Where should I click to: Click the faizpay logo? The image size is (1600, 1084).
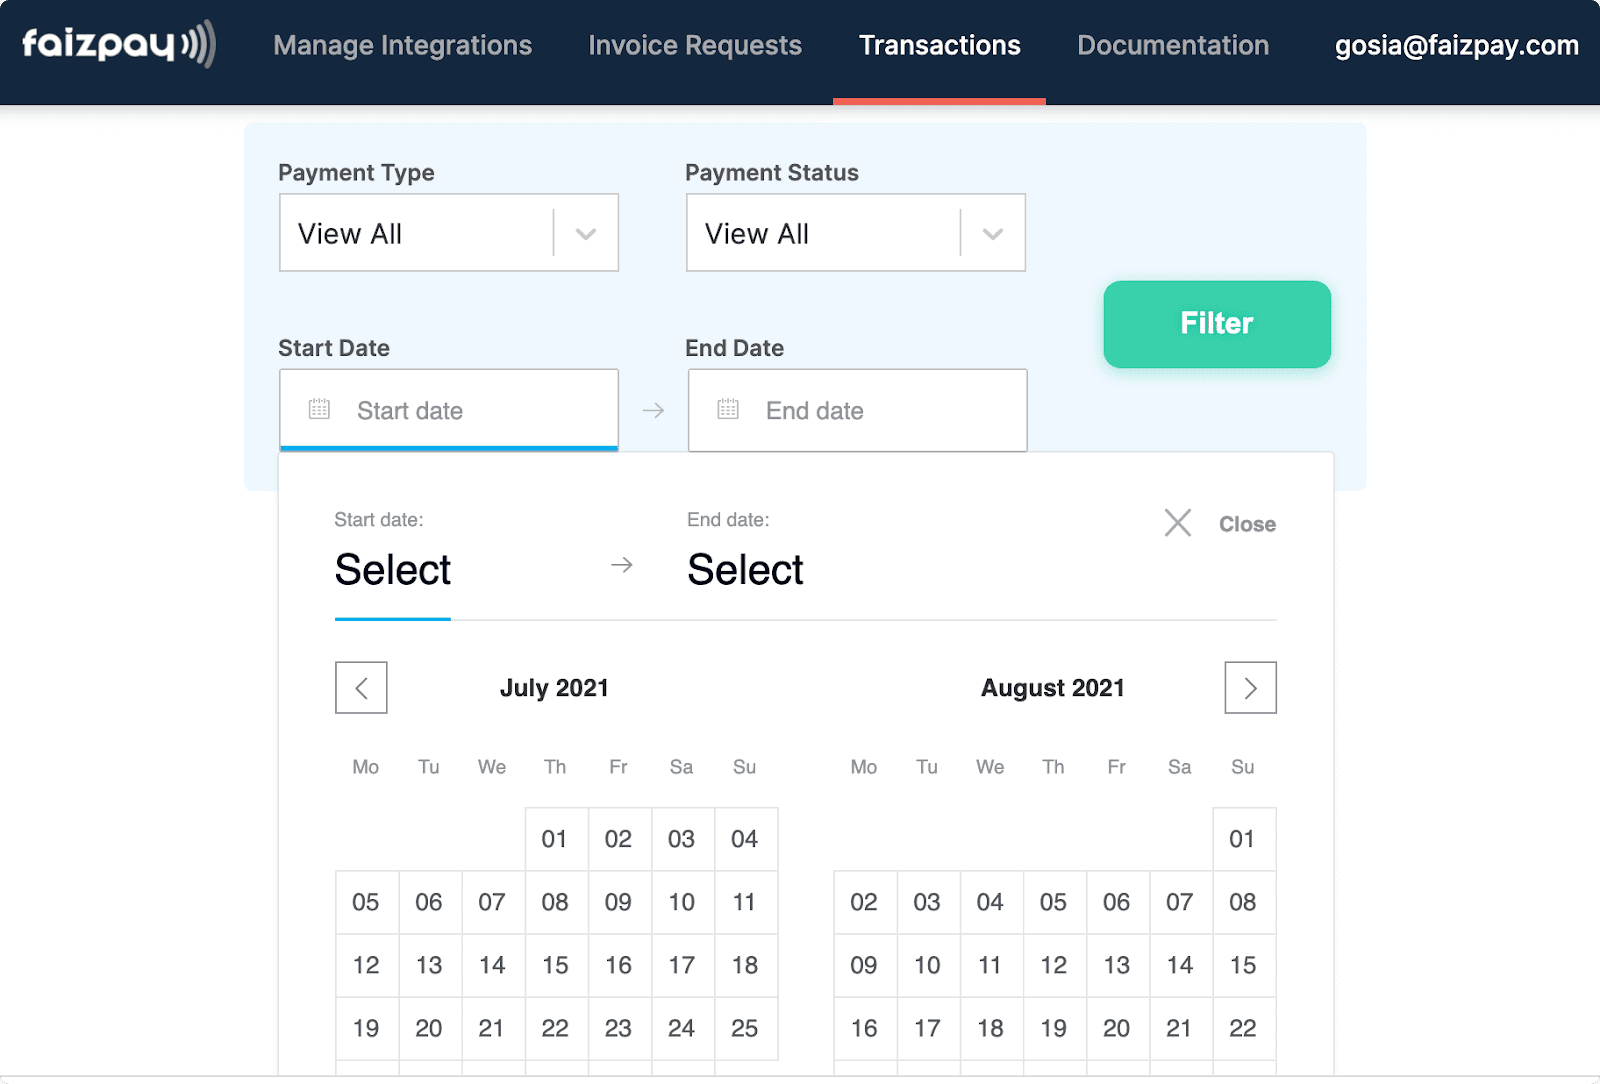(x=119, y=44)
